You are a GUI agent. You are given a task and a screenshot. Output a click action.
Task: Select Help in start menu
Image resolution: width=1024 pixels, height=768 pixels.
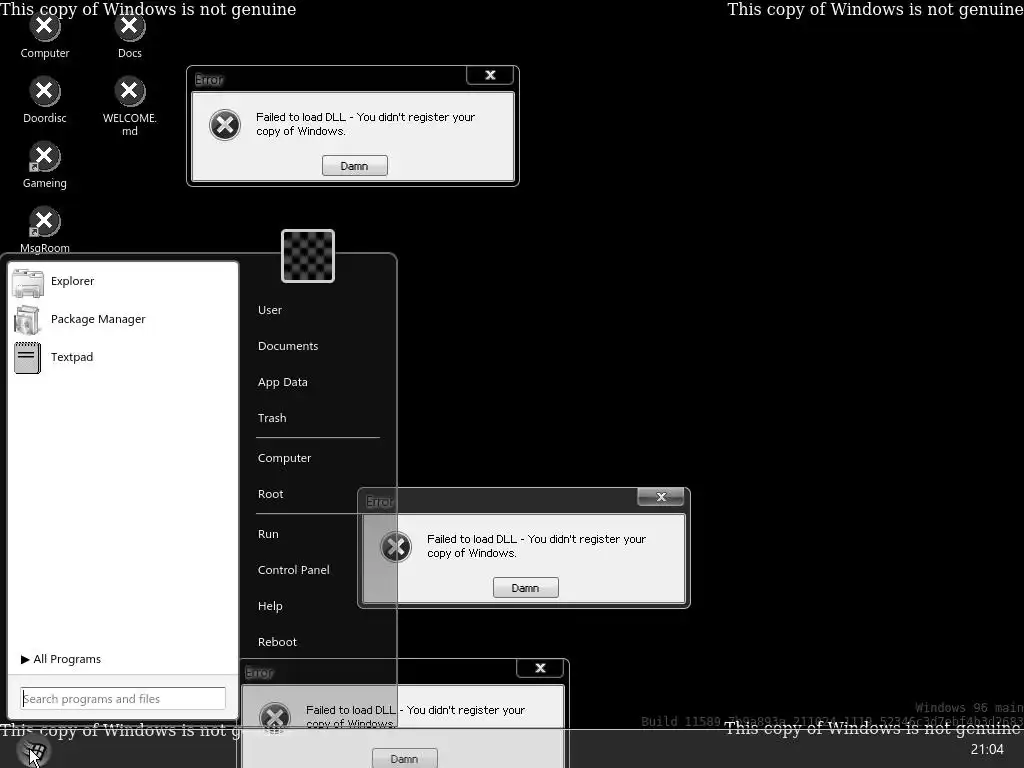pos(270,606)
